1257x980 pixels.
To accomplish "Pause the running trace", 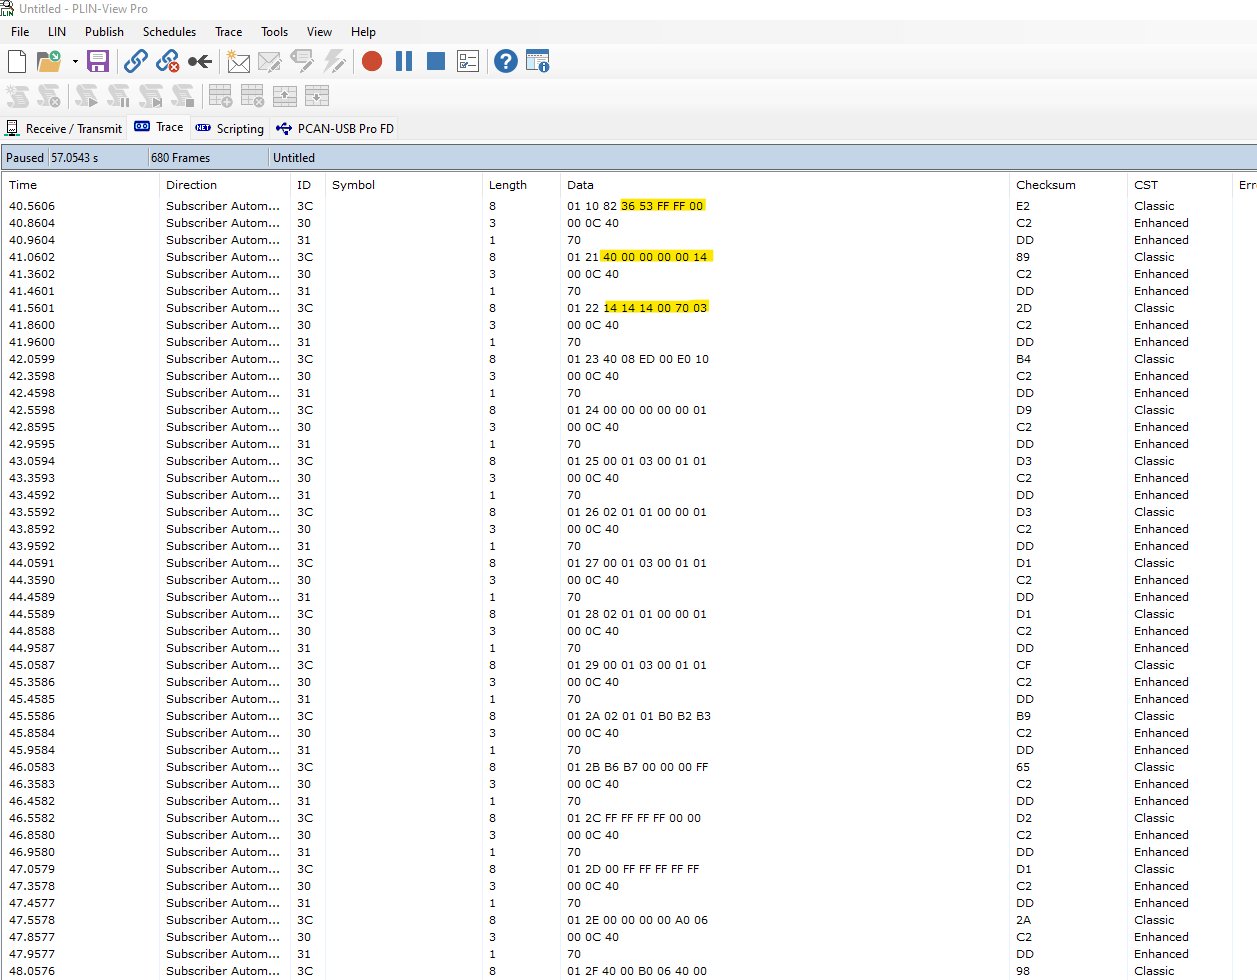I will 404,61.
